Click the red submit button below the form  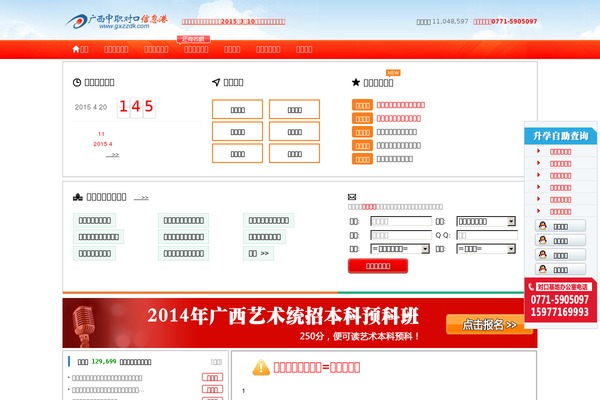[378, 266]
